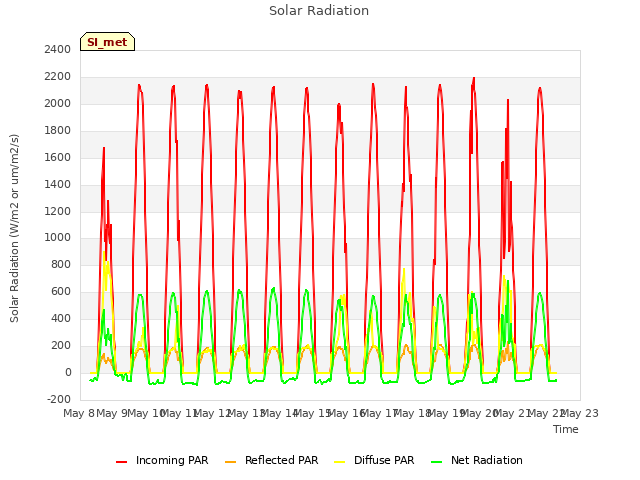Image resolution: width=640 pixels, height=480 pixels.
Task: Toggle Net Radiation legend entry
Action: [x=477, y=460]
